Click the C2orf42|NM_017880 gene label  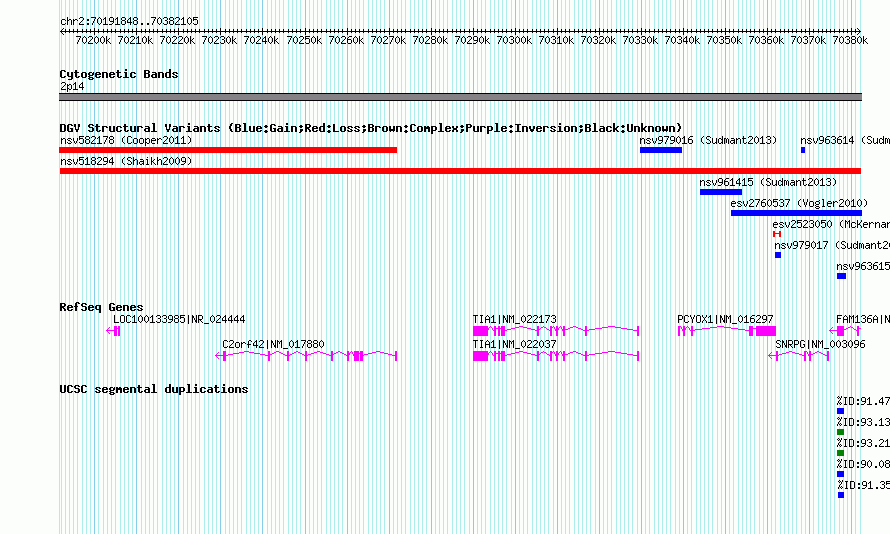(273, 344)
